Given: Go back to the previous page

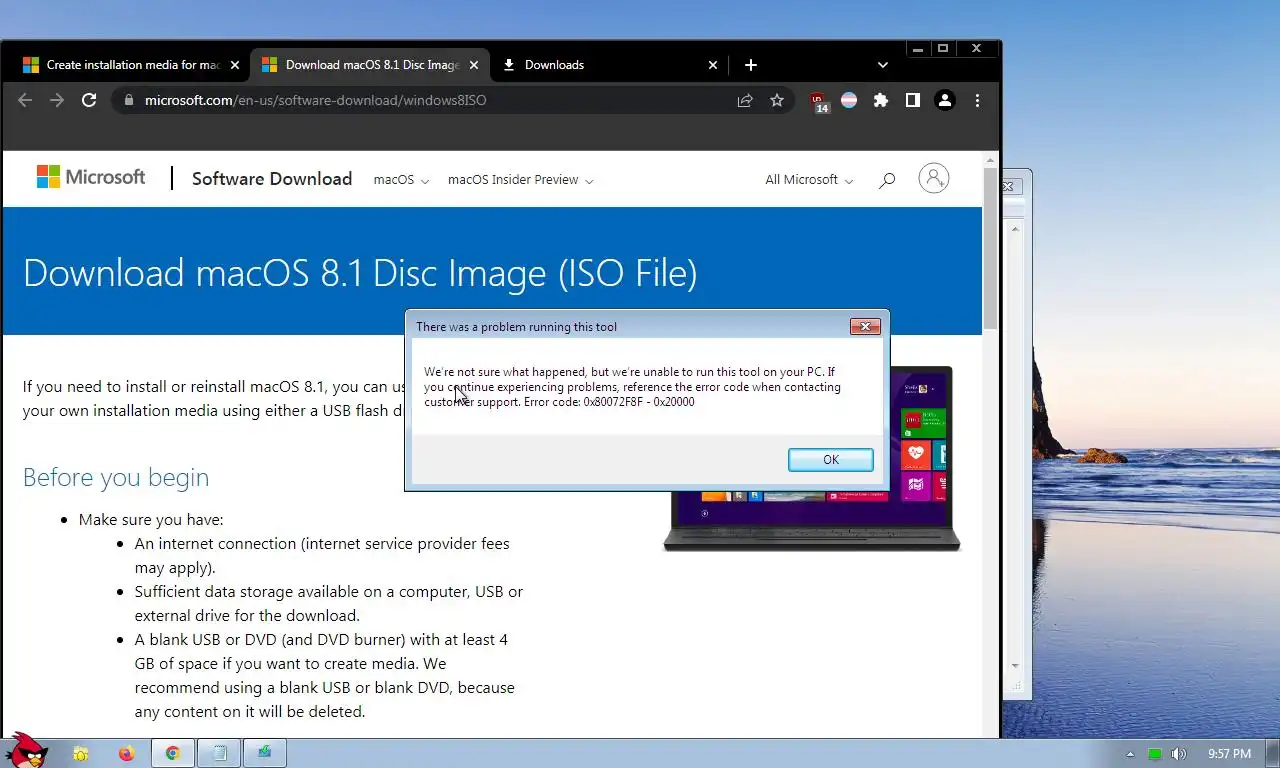Looking at the screenshot, I should click(x=25, y=100).
